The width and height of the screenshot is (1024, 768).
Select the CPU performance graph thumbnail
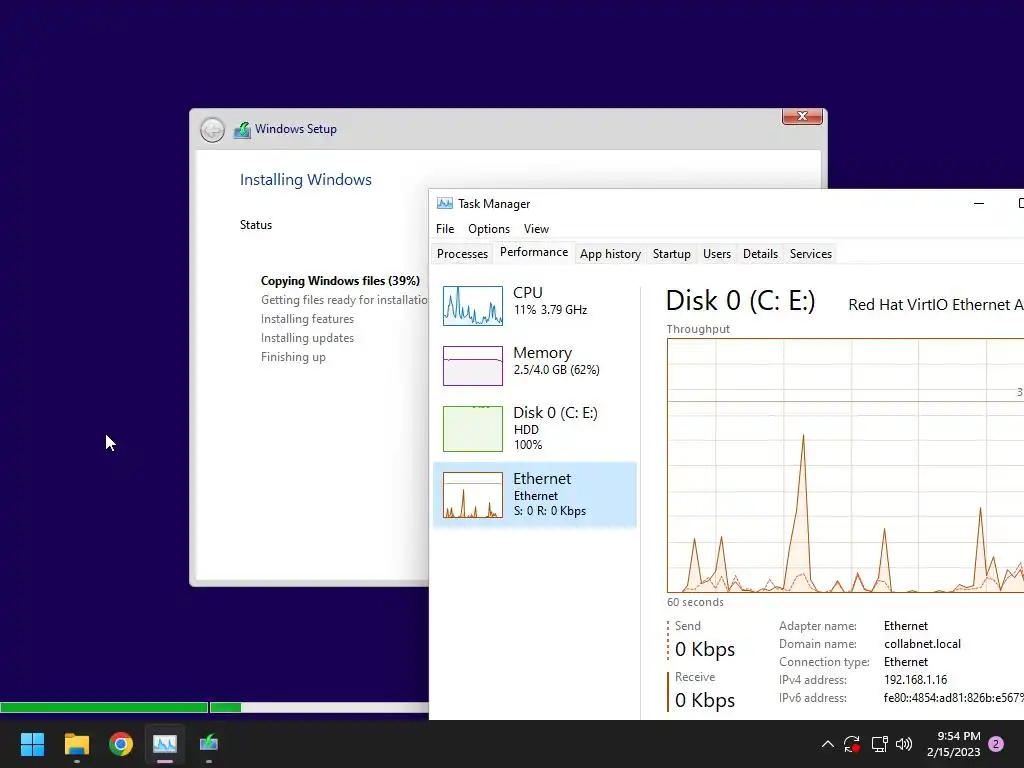coord(473,306)
